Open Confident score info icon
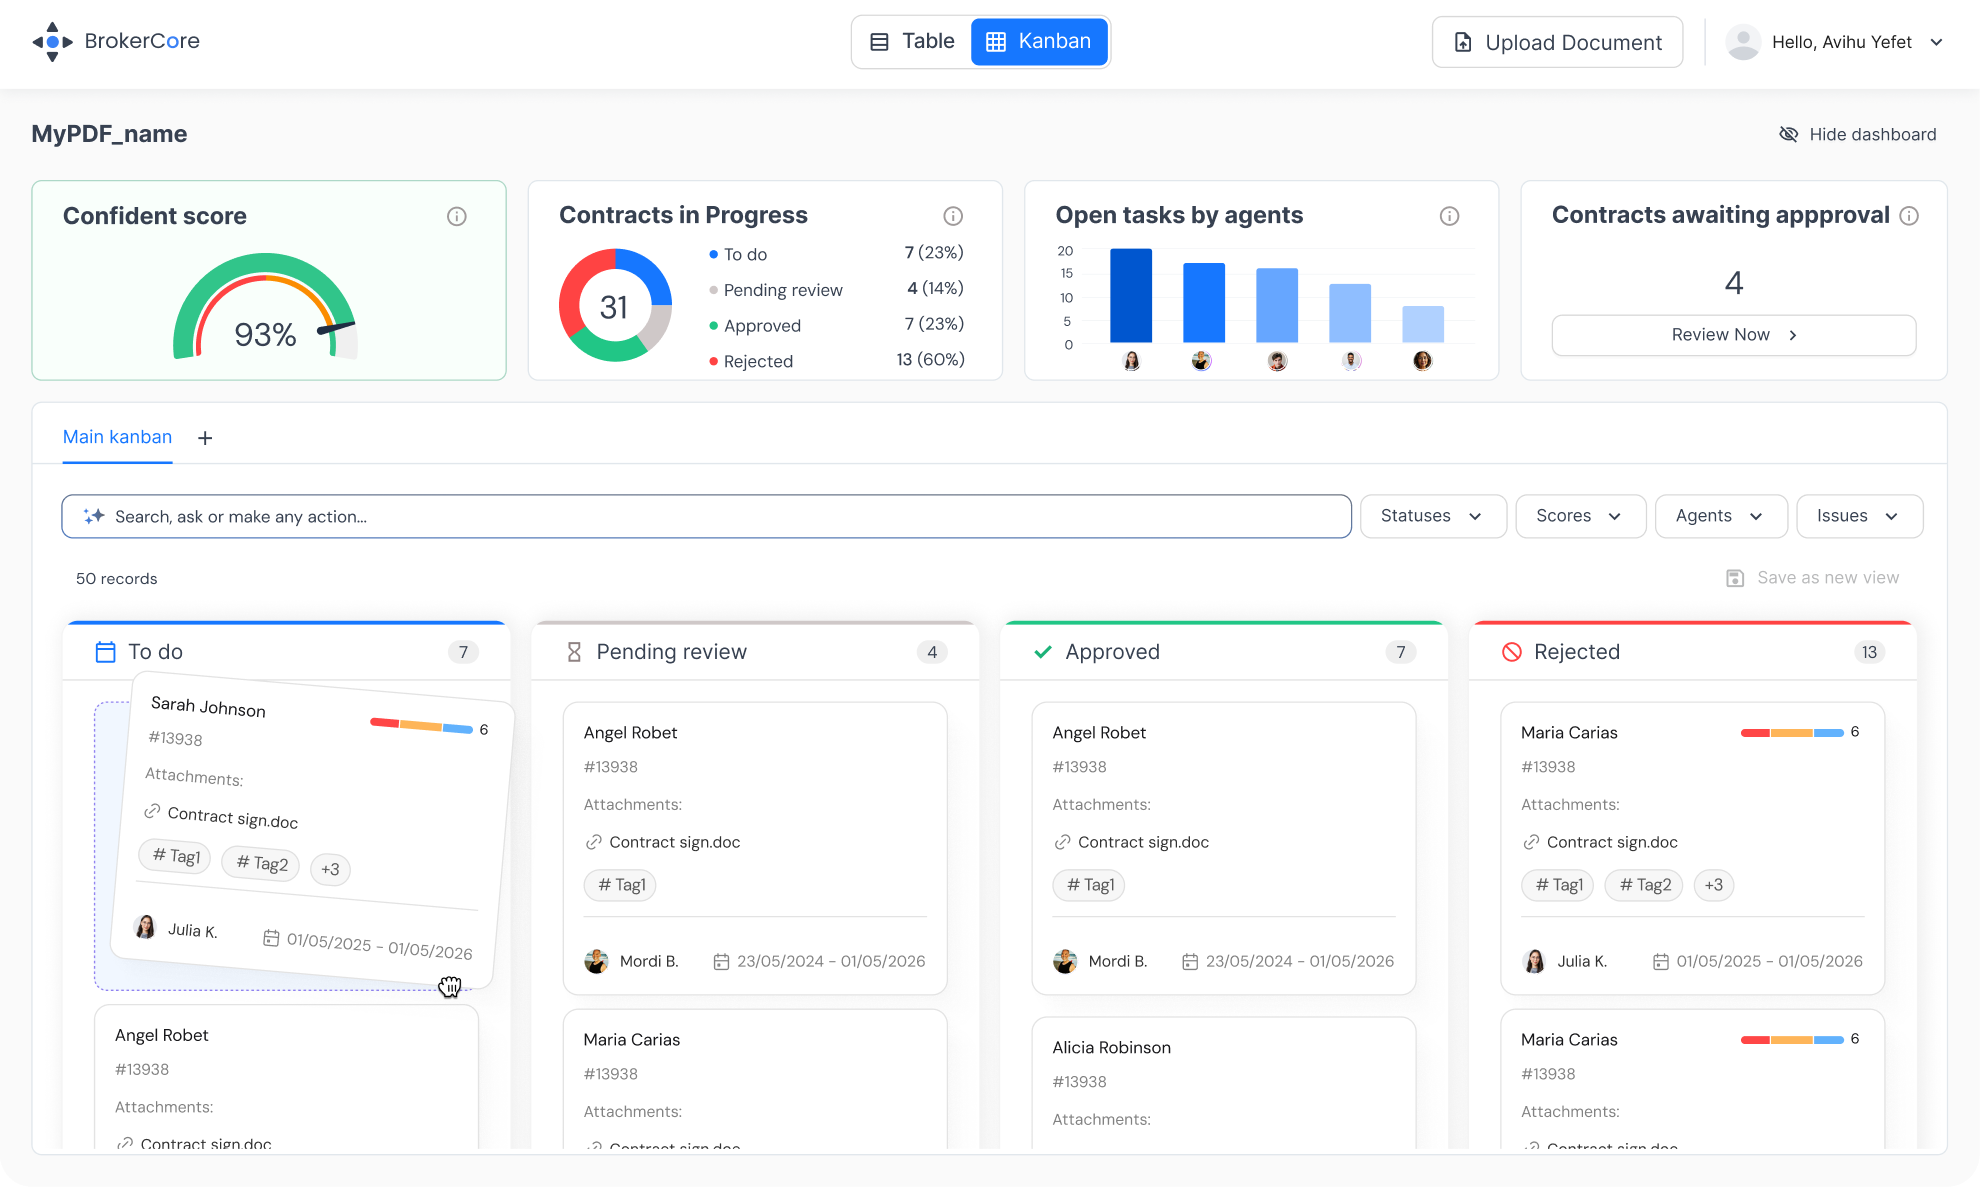 tap(457, 216)
